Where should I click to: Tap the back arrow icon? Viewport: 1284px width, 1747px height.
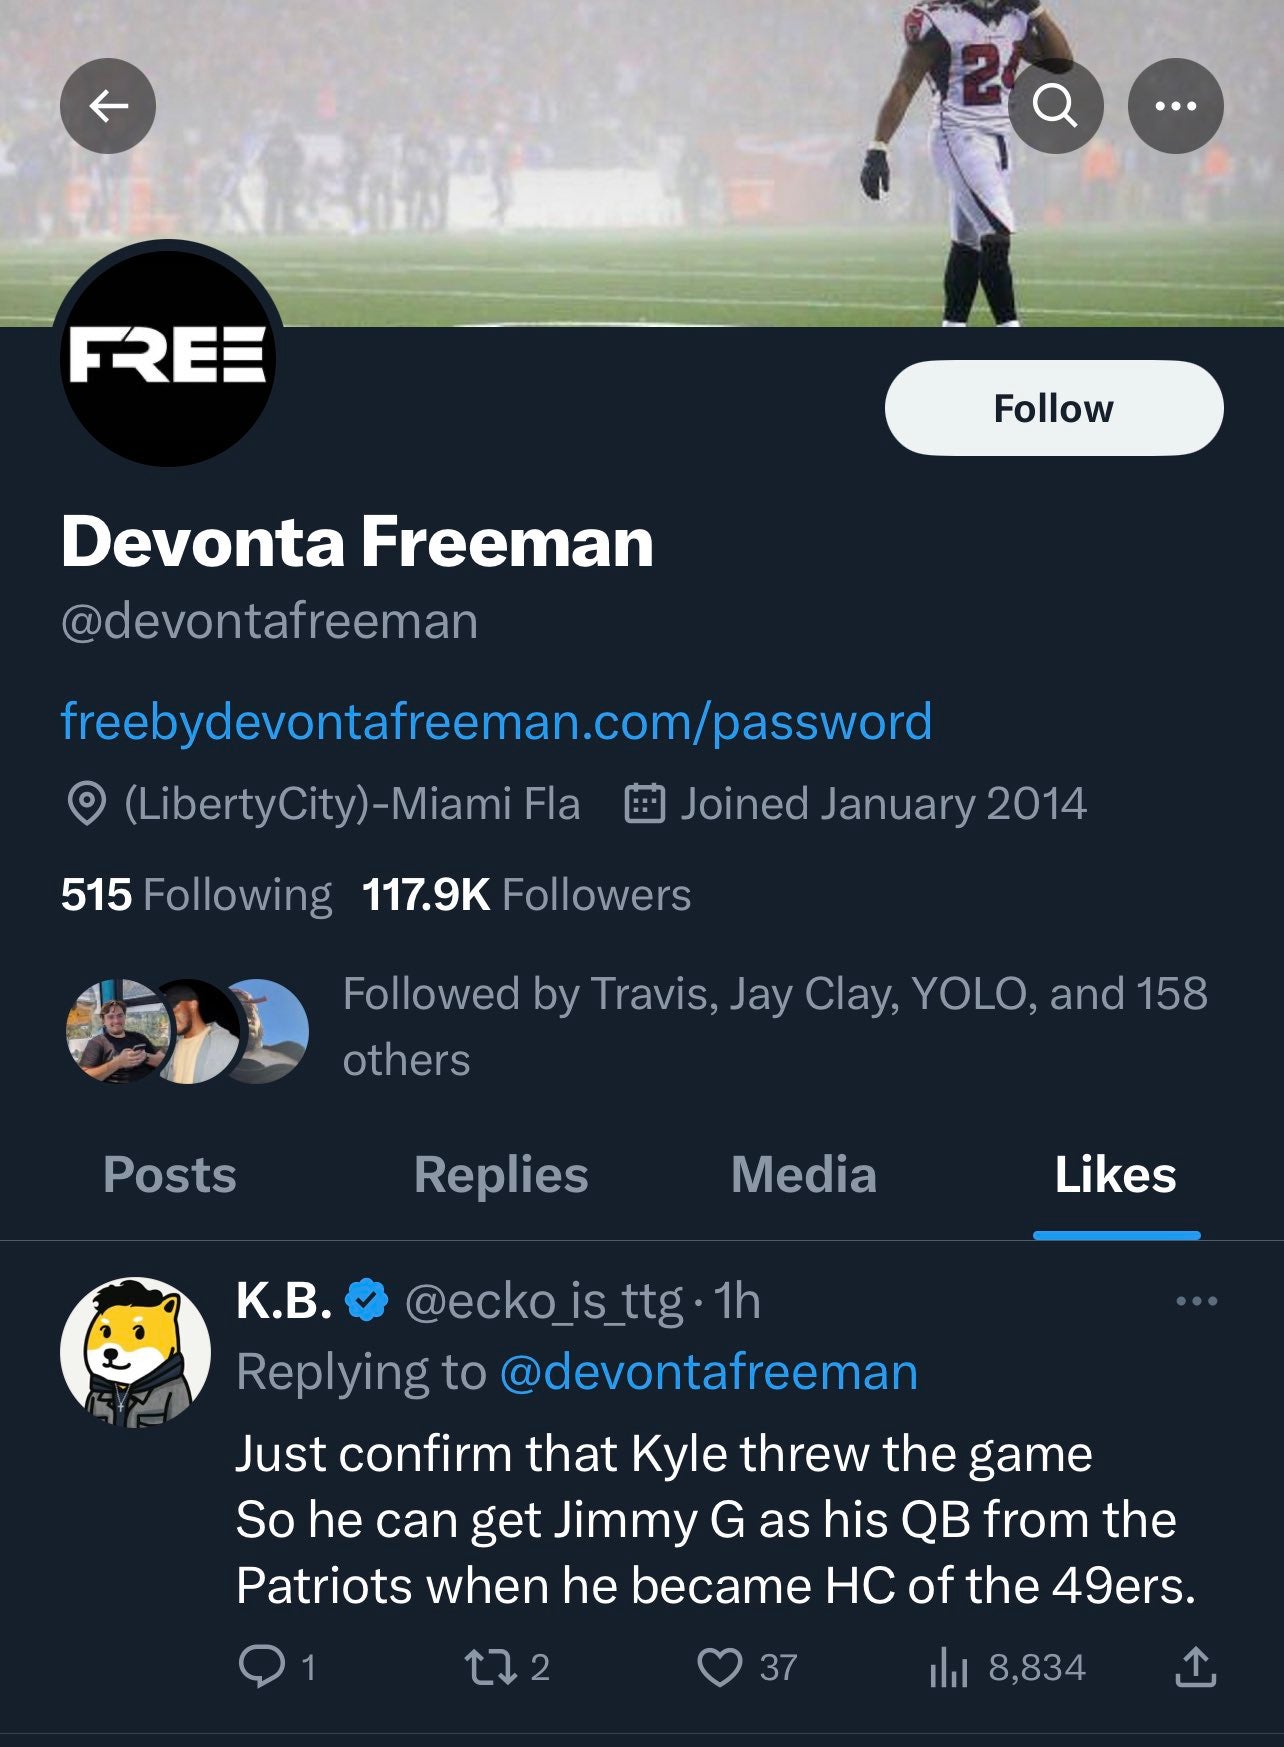tap(108, 106)
